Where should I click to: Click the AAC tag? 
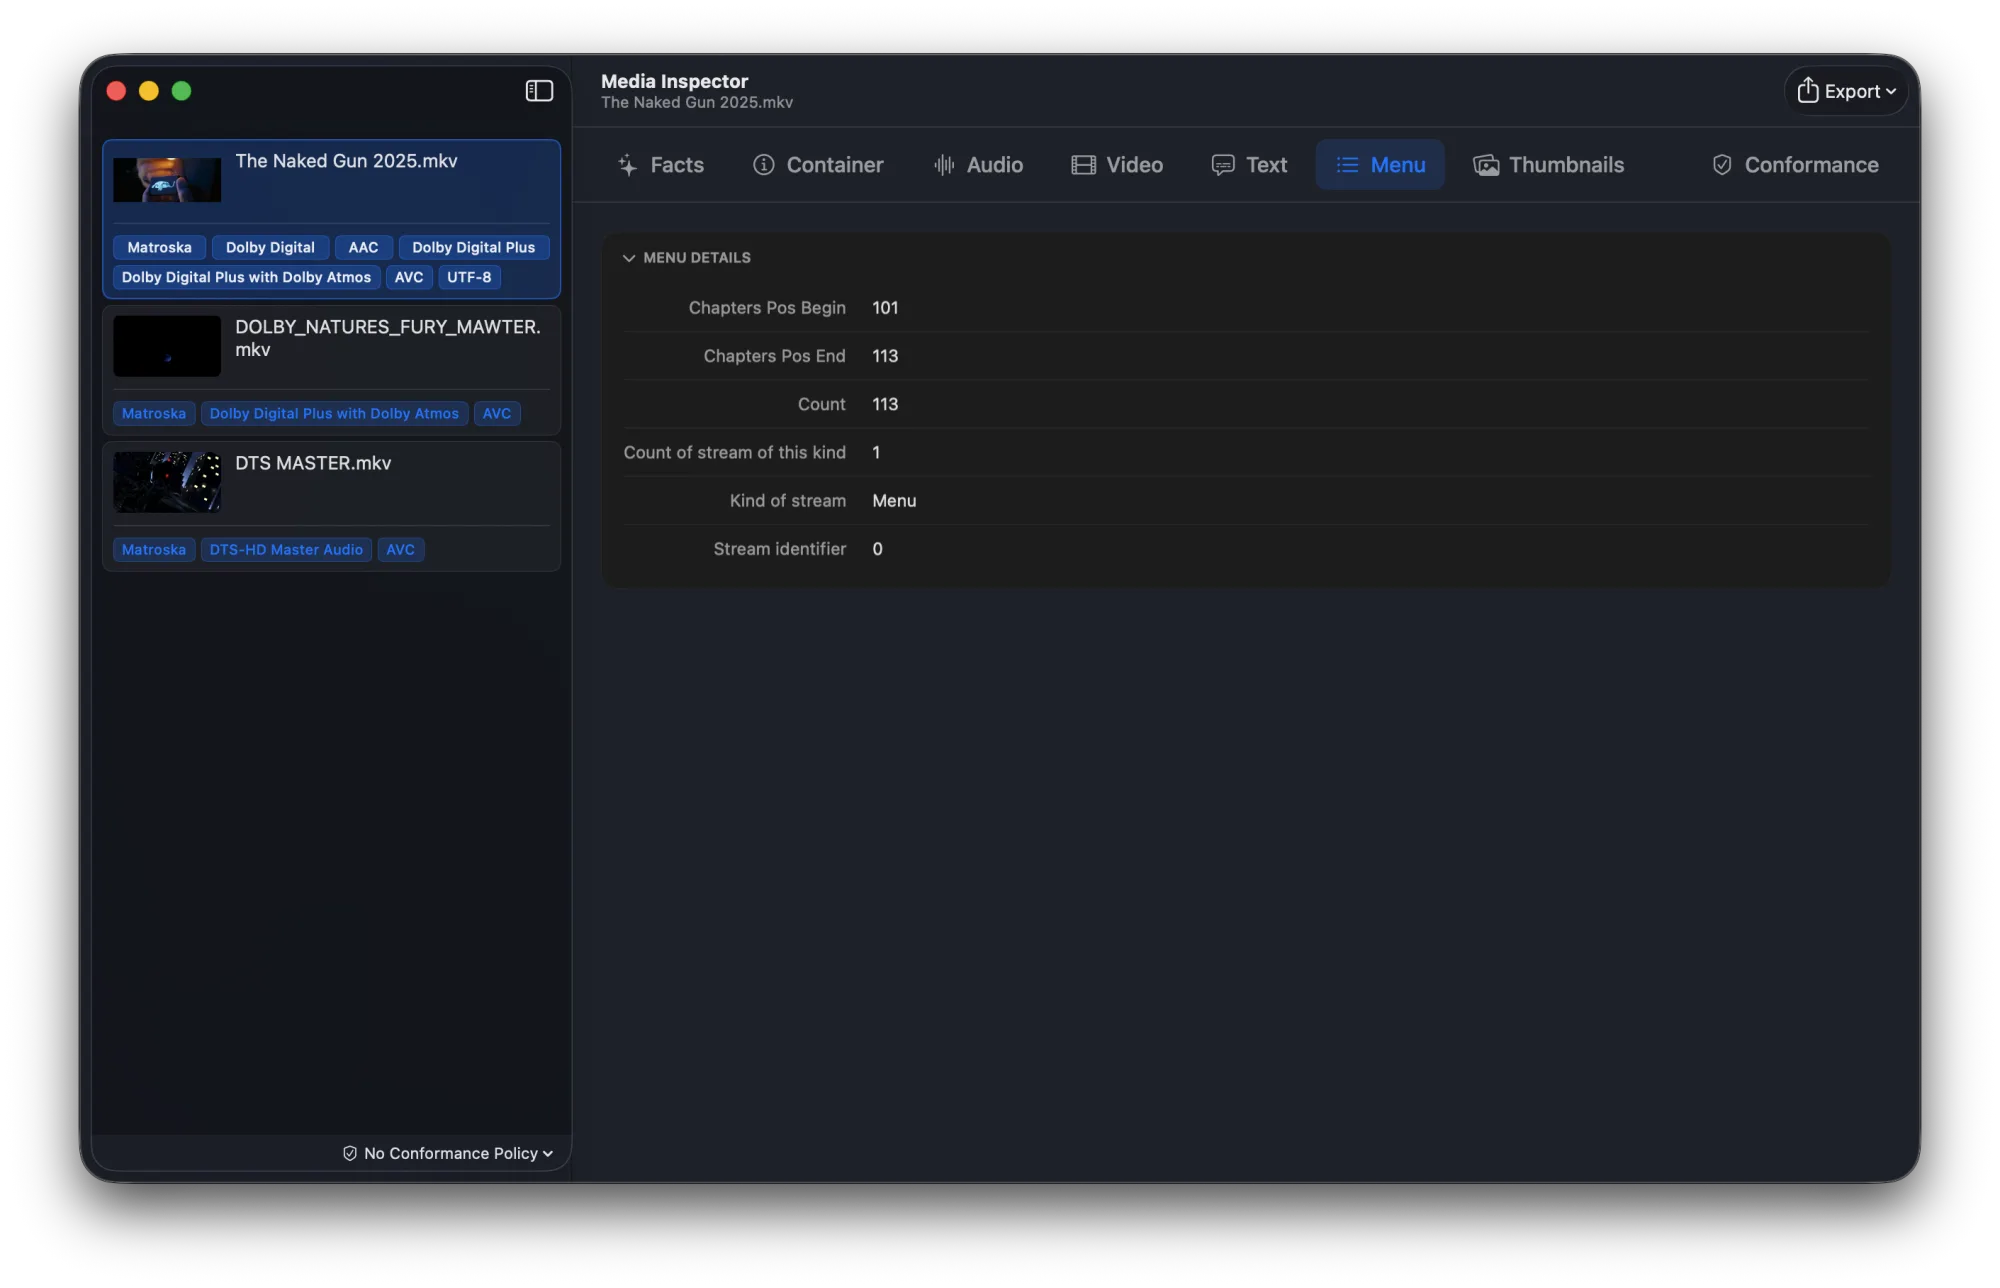click(x=363, y=247)
